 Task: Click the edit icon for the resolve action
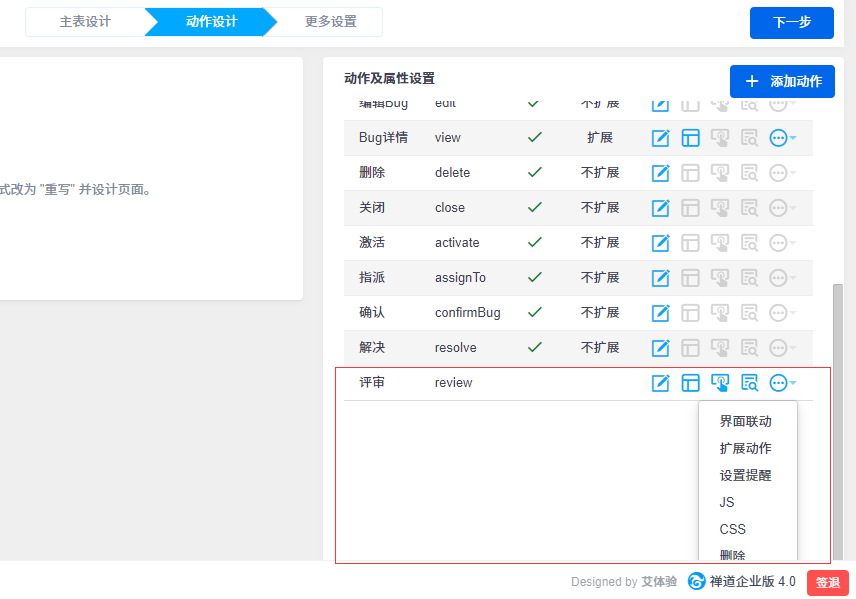[x=660, y=348]
